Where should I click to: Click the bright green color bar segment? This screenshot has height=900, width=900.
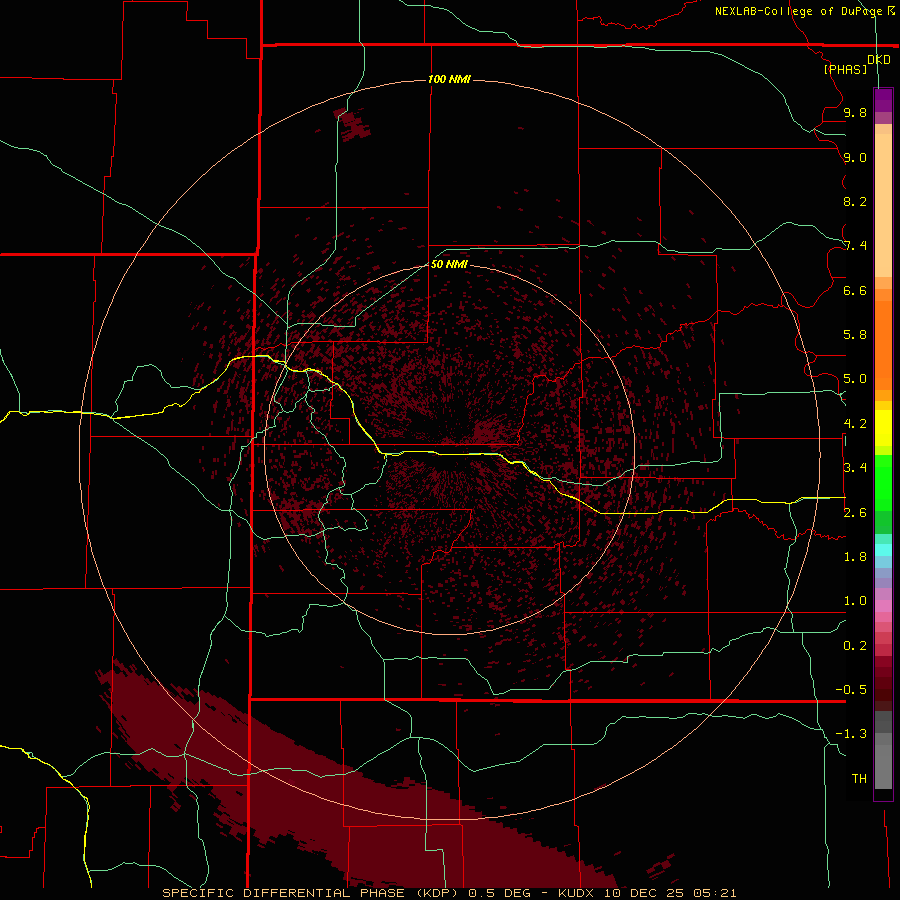883,482
